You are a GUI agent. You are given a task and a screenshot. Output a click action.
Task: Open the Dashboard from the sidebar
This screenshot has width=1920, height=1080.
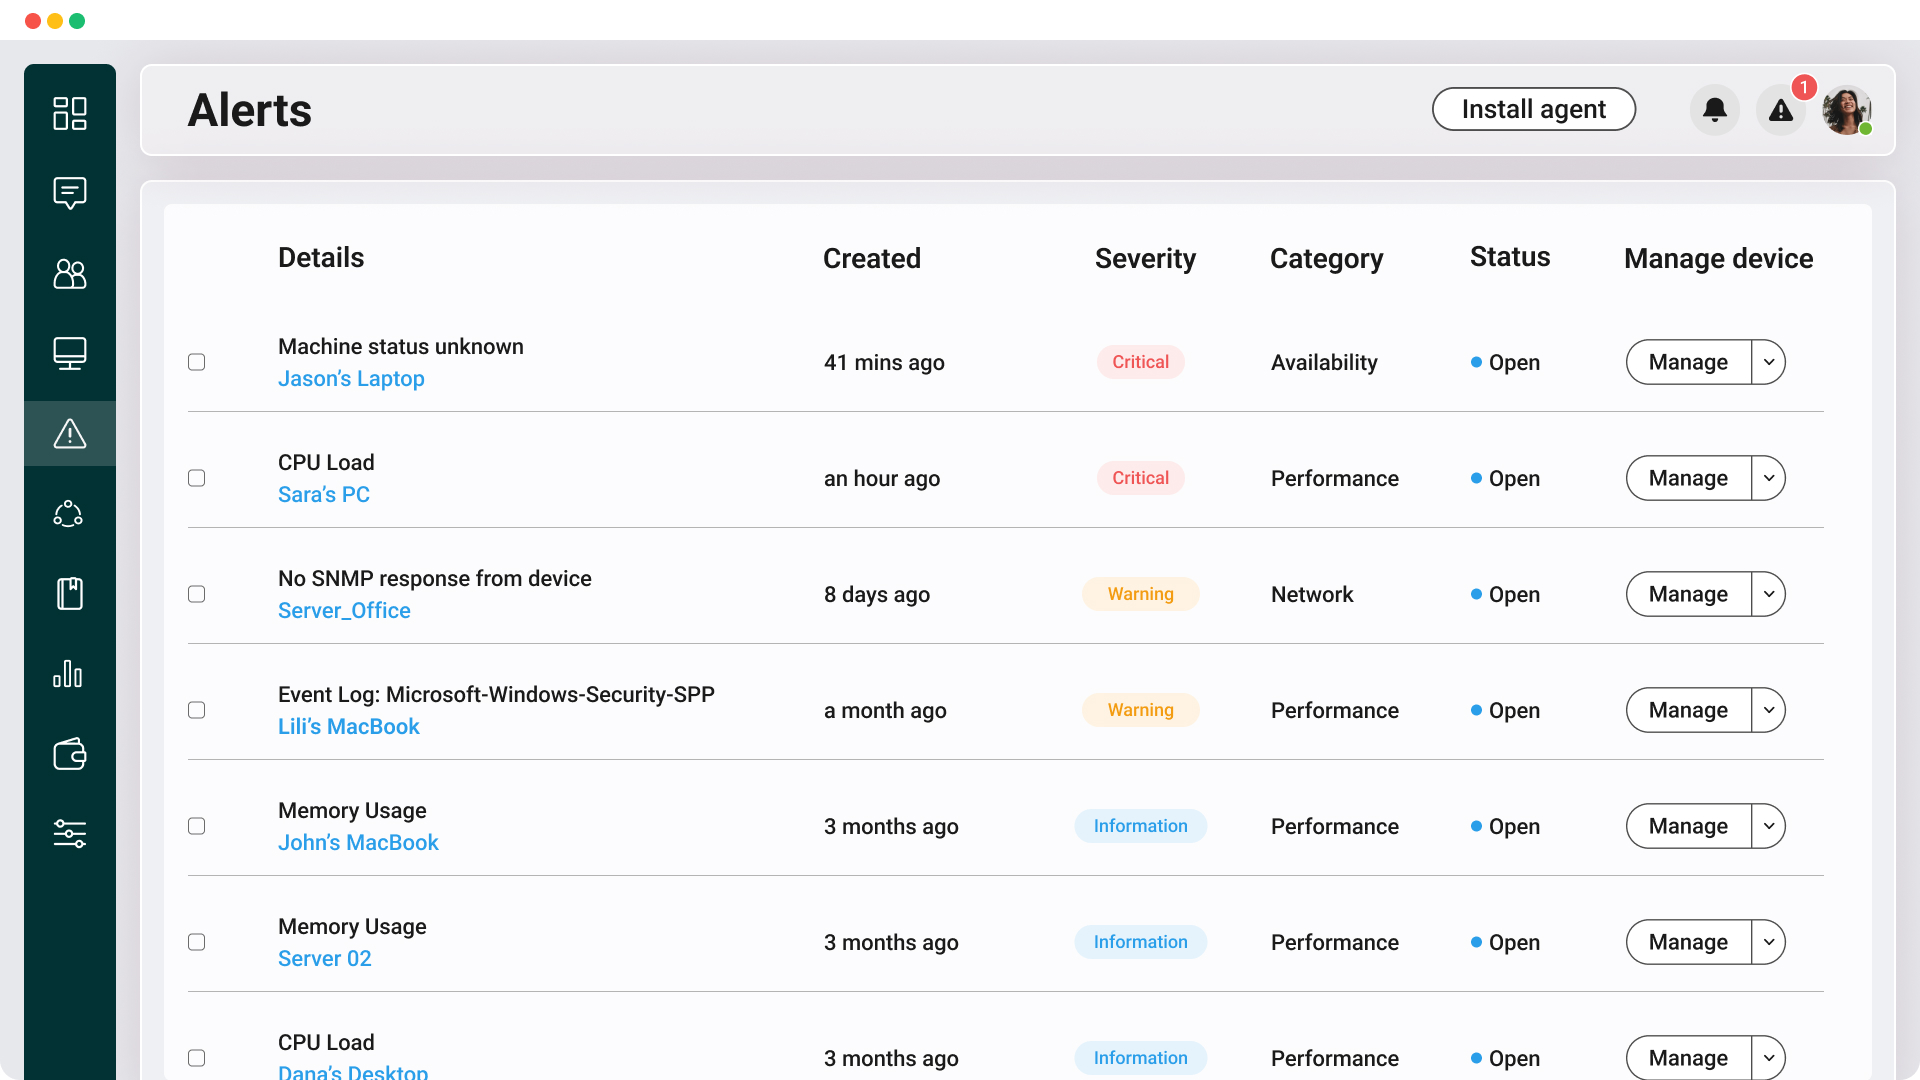pos(70,114)
